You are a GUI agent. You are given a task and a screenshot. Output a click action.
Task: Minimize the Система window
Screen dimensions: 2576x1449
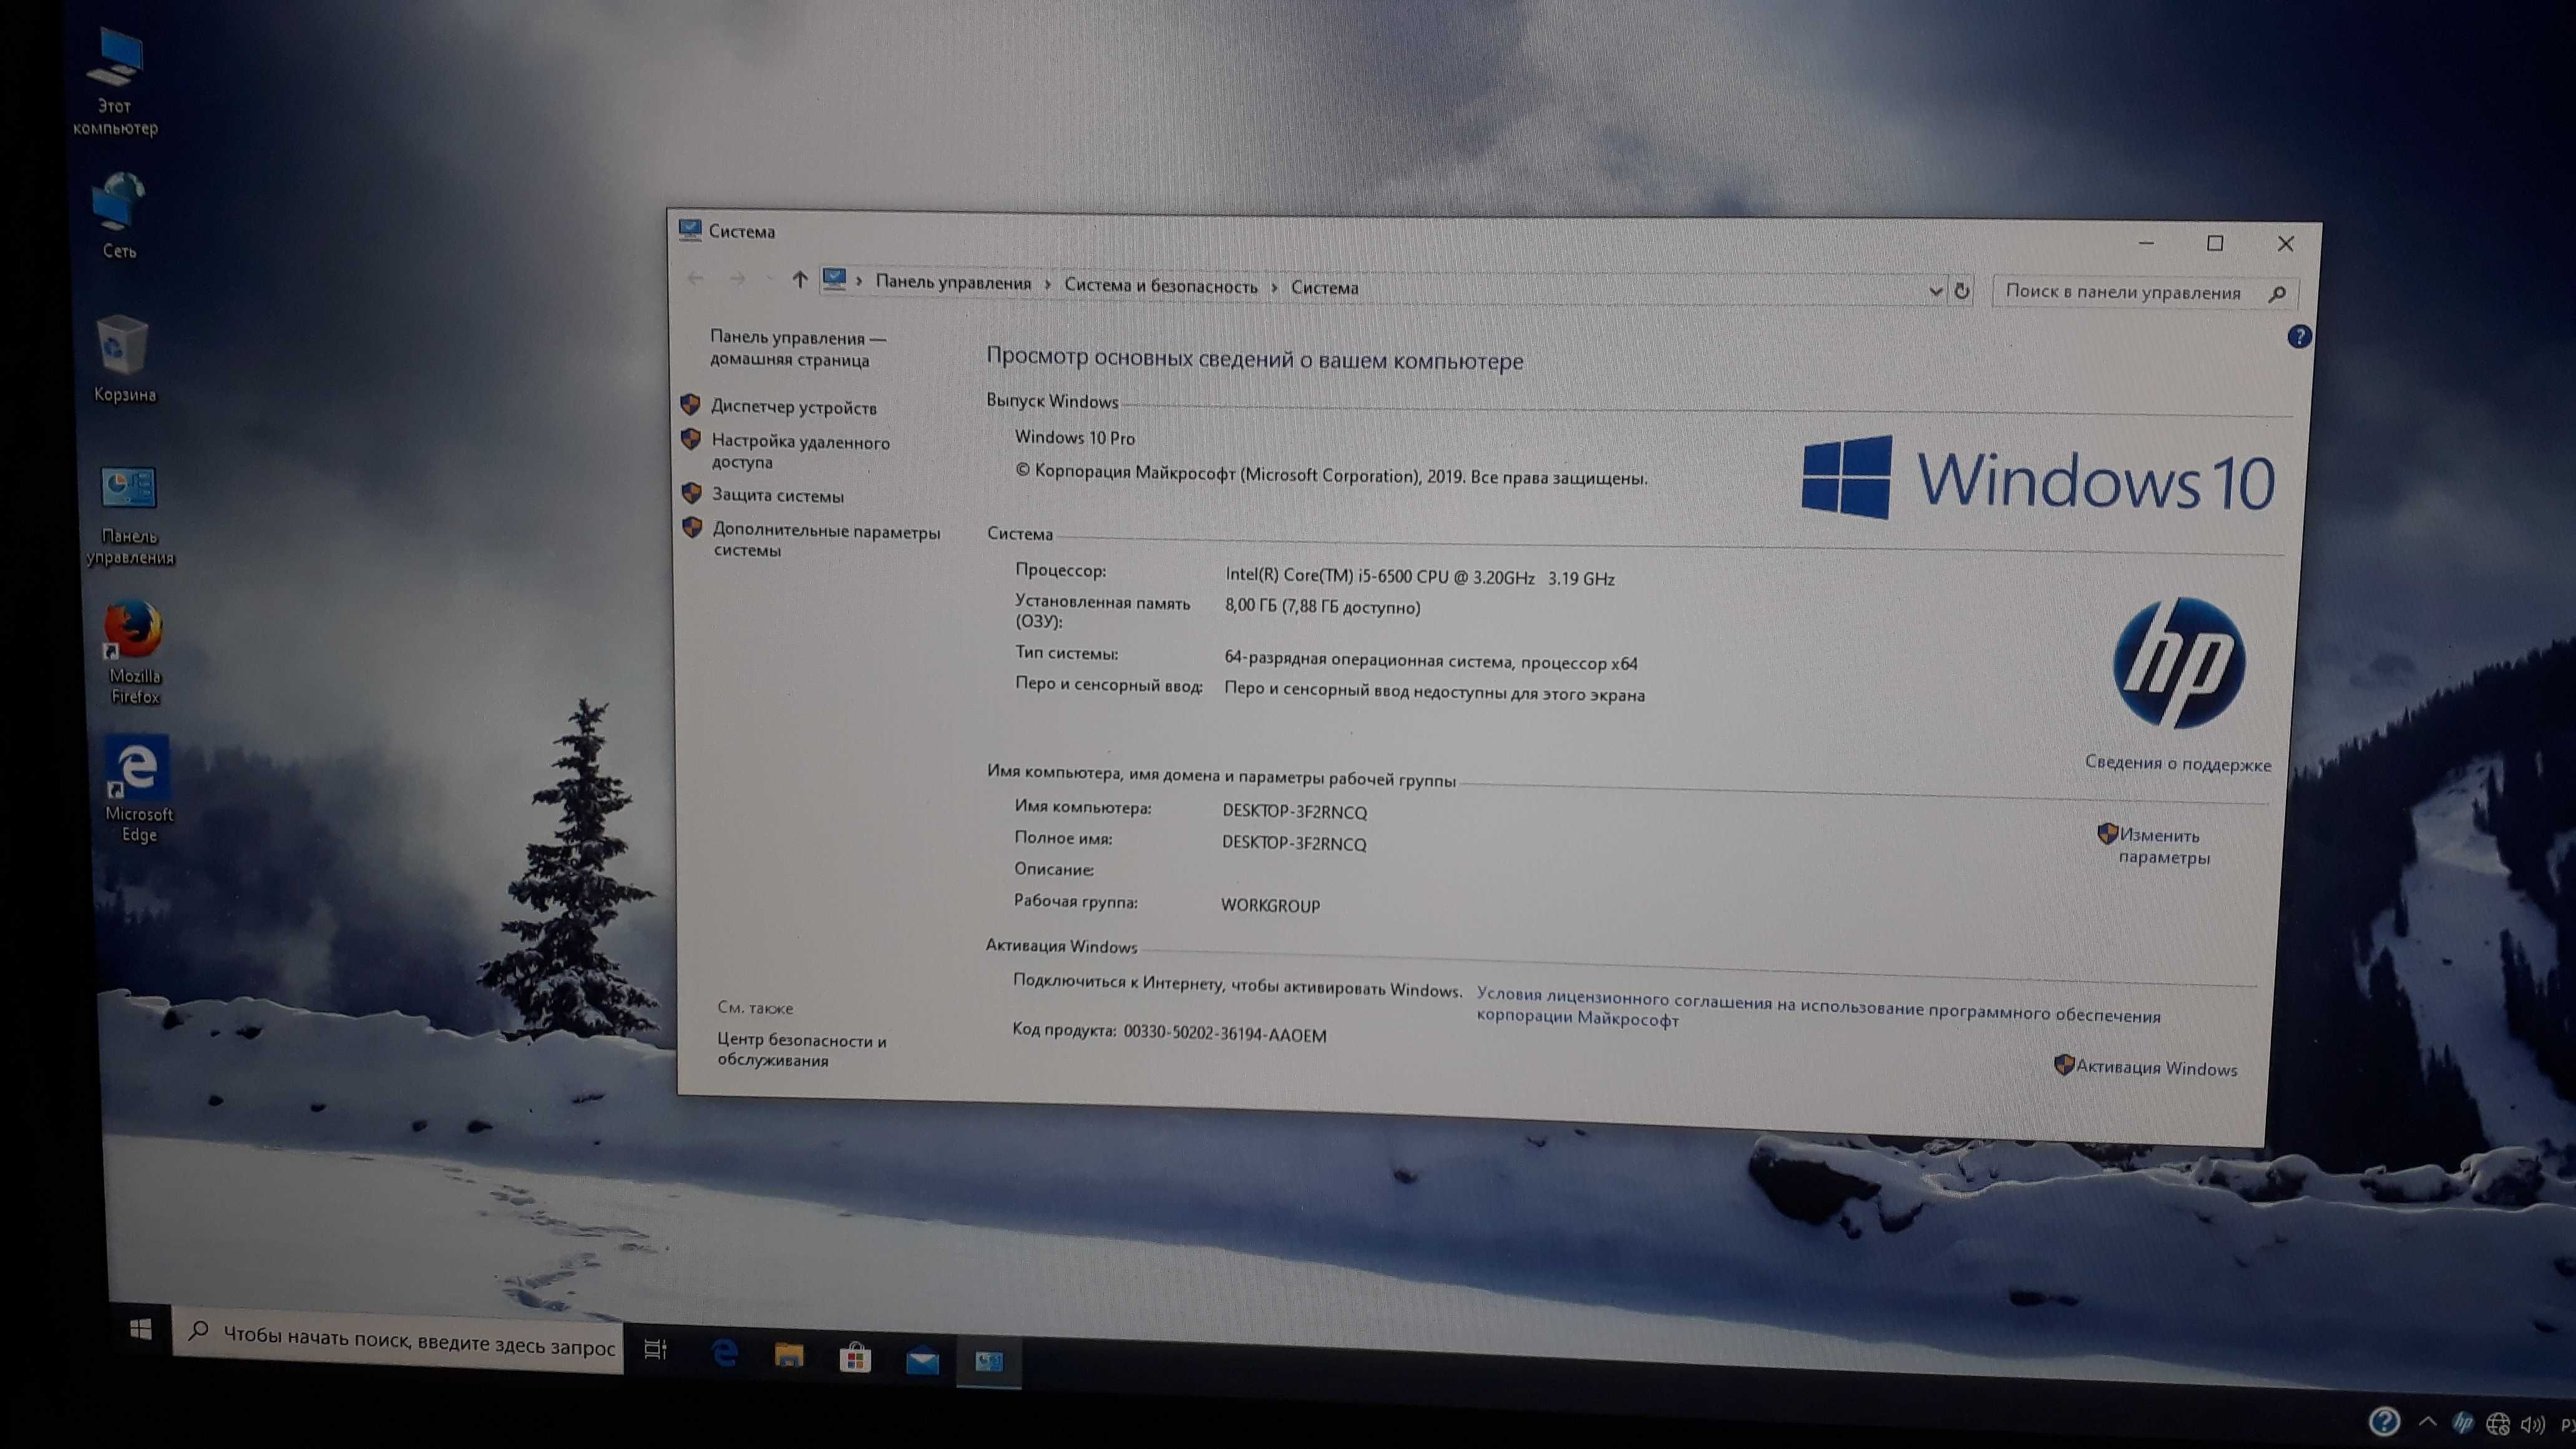[2146, 242]
